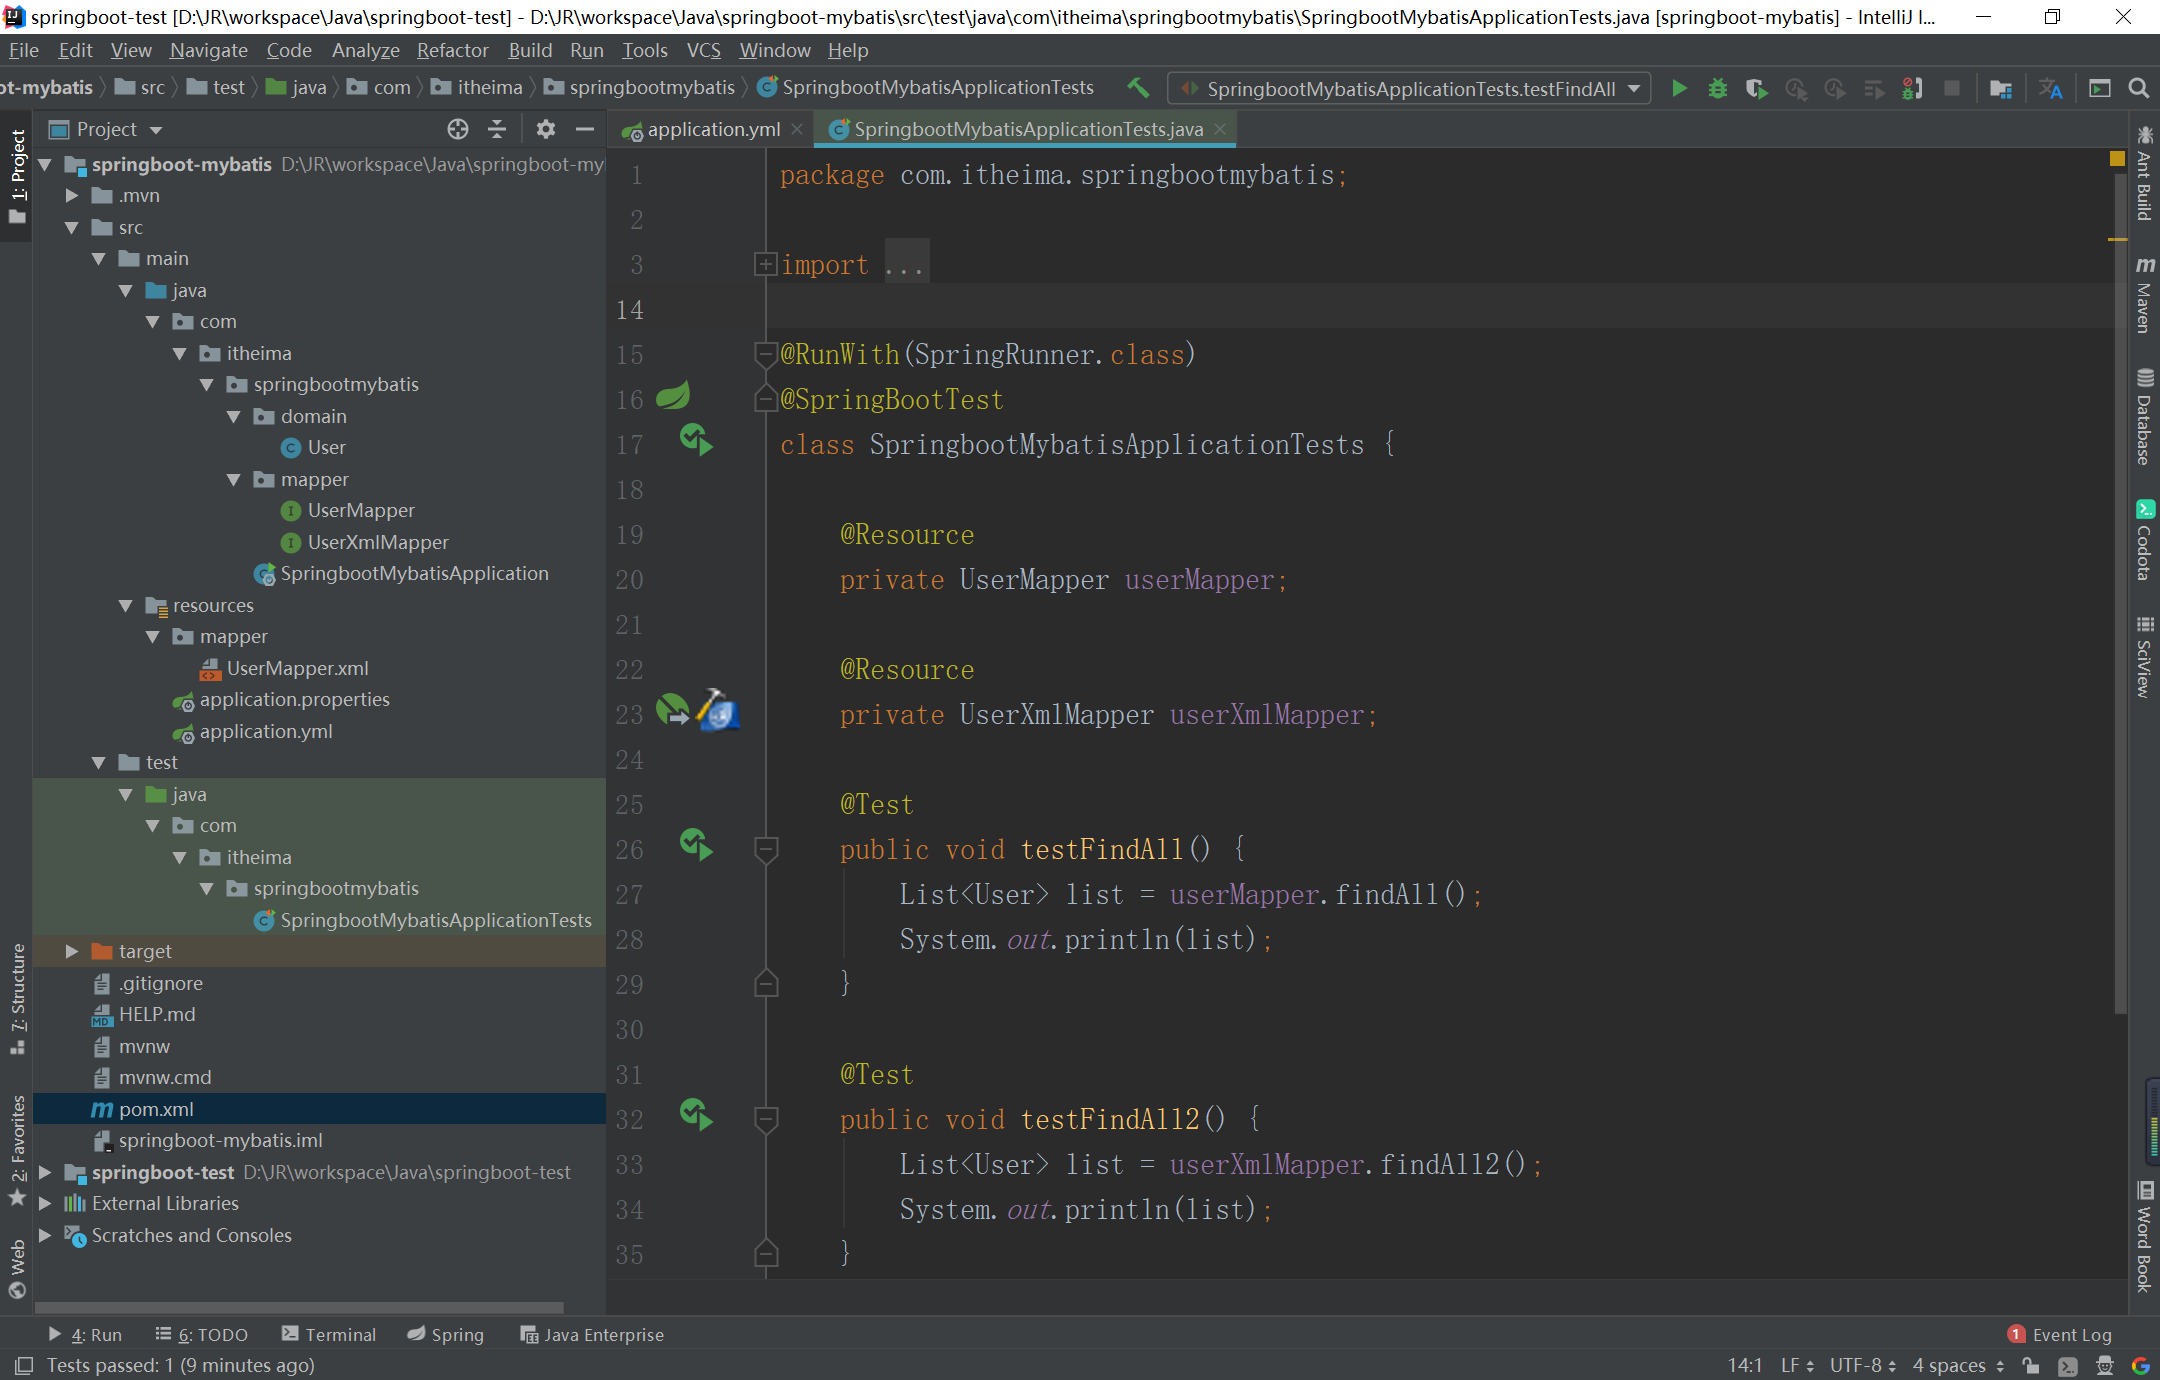This screenshot has width=2160, height=1380.
Task: Collapse the testFindAll method fold on line 26
Action: 765,849
